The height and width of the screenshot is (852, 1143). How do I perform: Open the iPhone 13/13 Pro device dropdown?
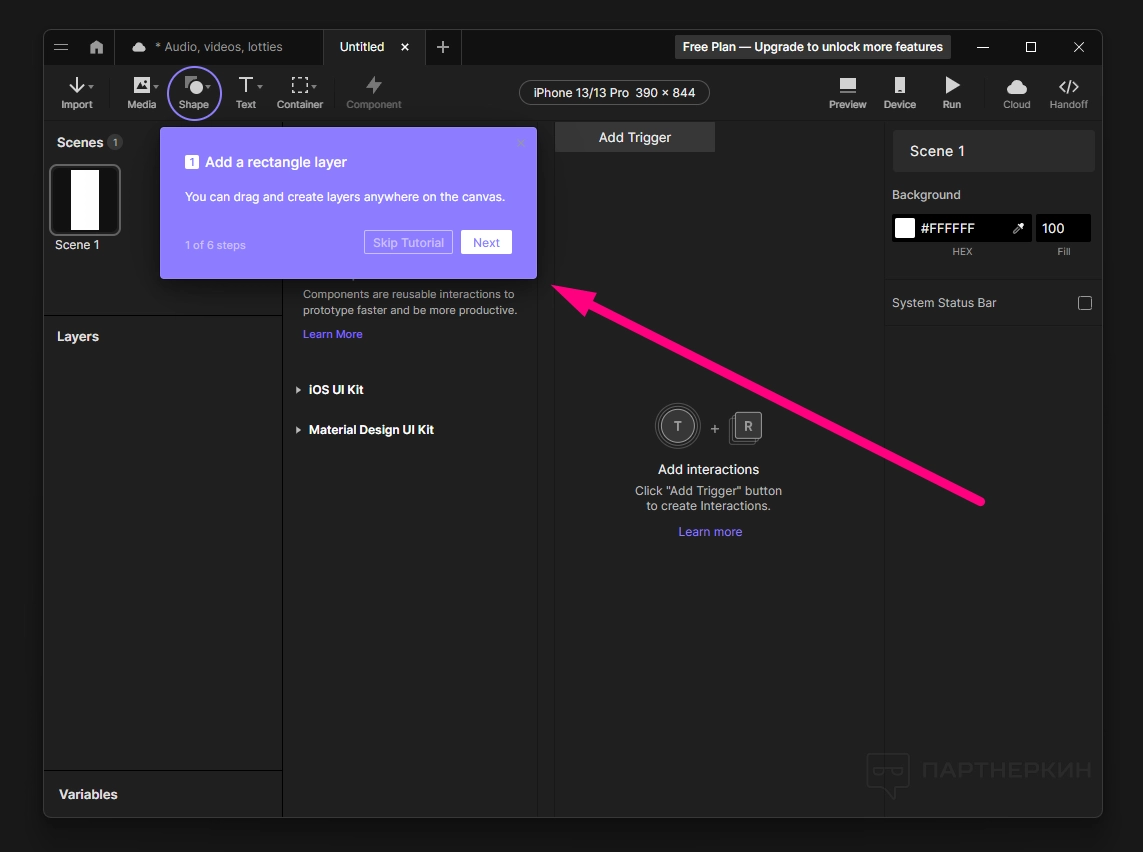(614, 93)
